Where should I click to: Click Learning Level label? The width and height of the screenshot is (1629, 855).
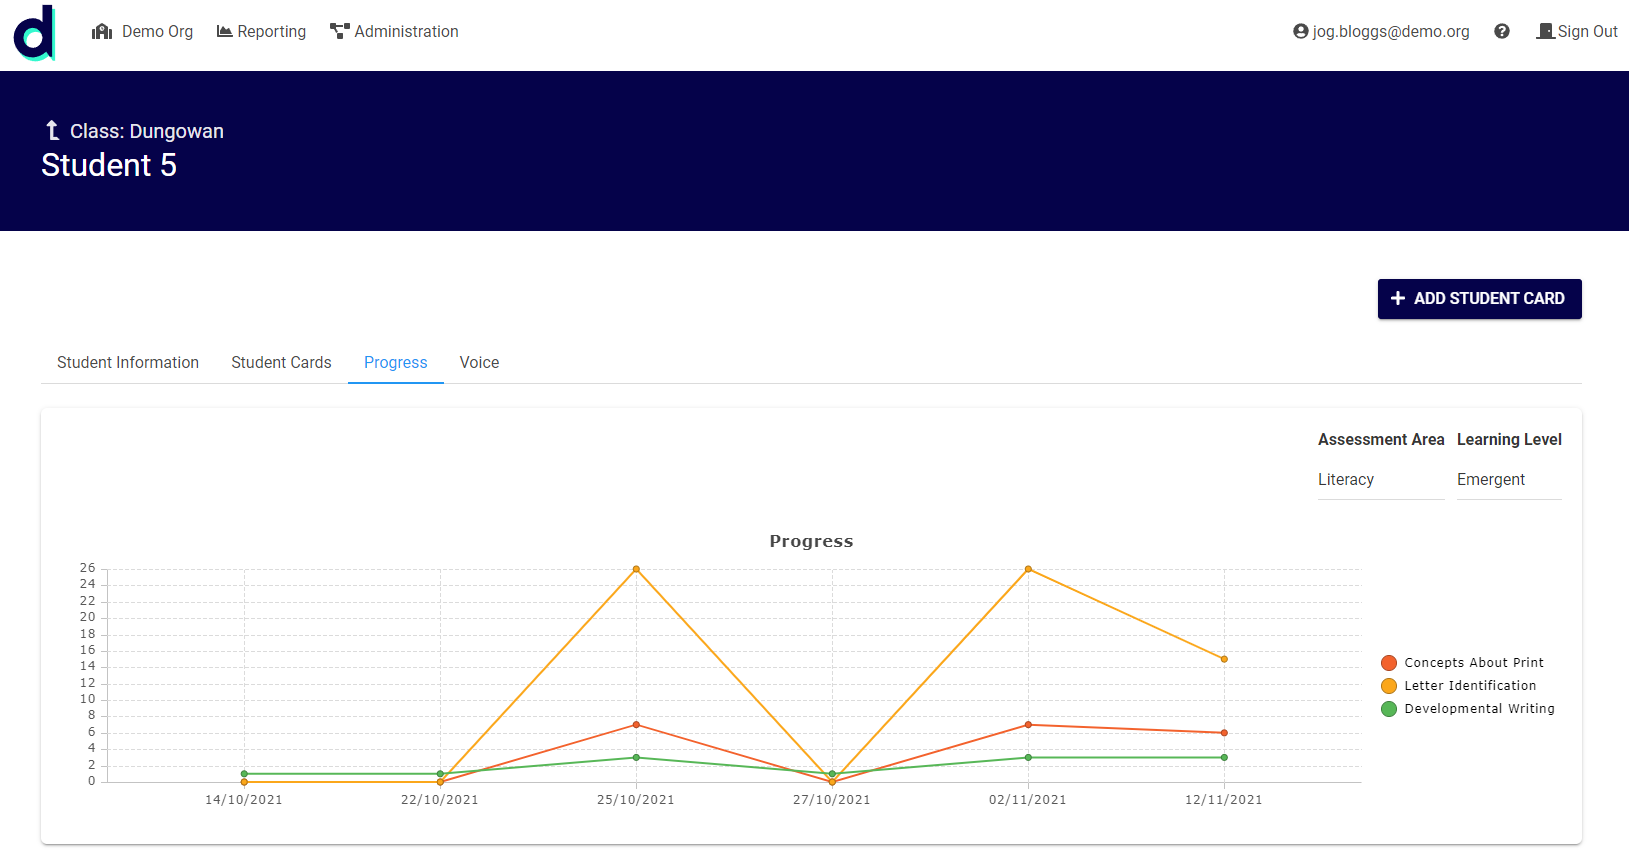point(1509,440)
